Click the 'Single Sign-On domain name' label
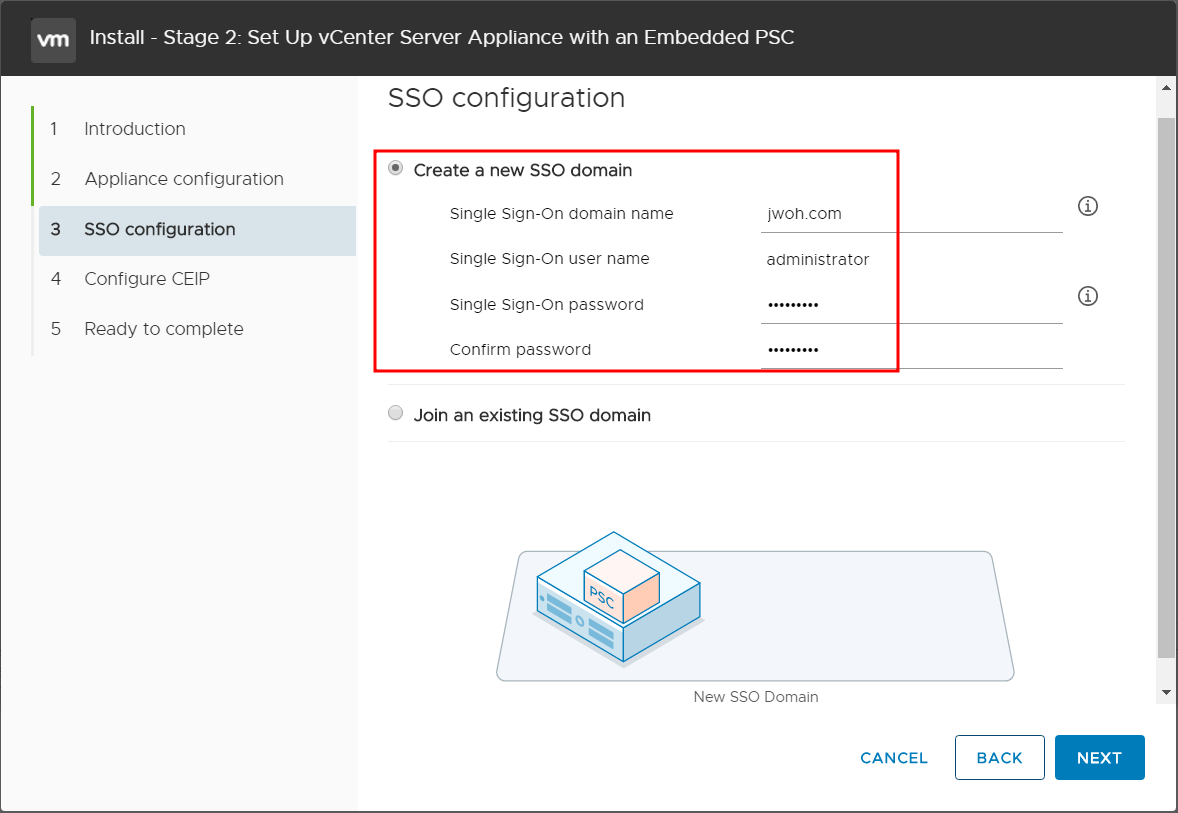This screenshot has height=813, width=1178. [561, 214]
